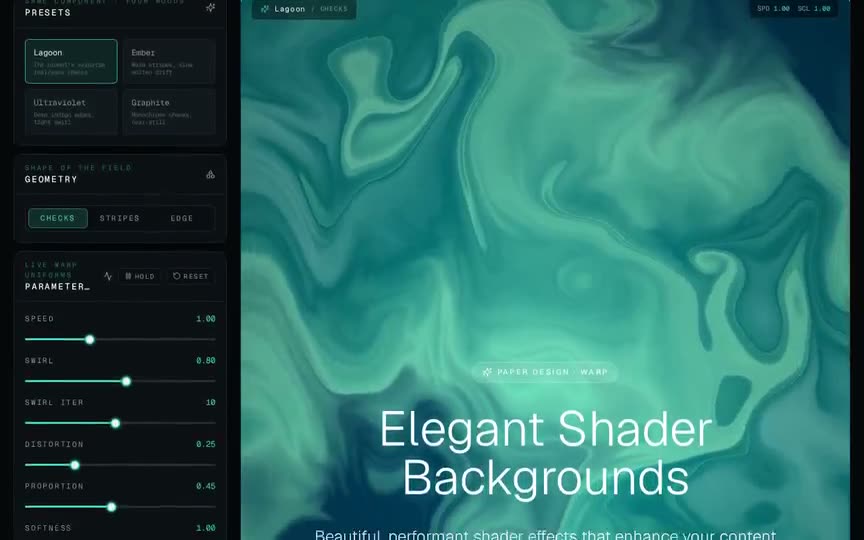
Task: Click the GEOMETRY section title
Action: click(51, 179)
